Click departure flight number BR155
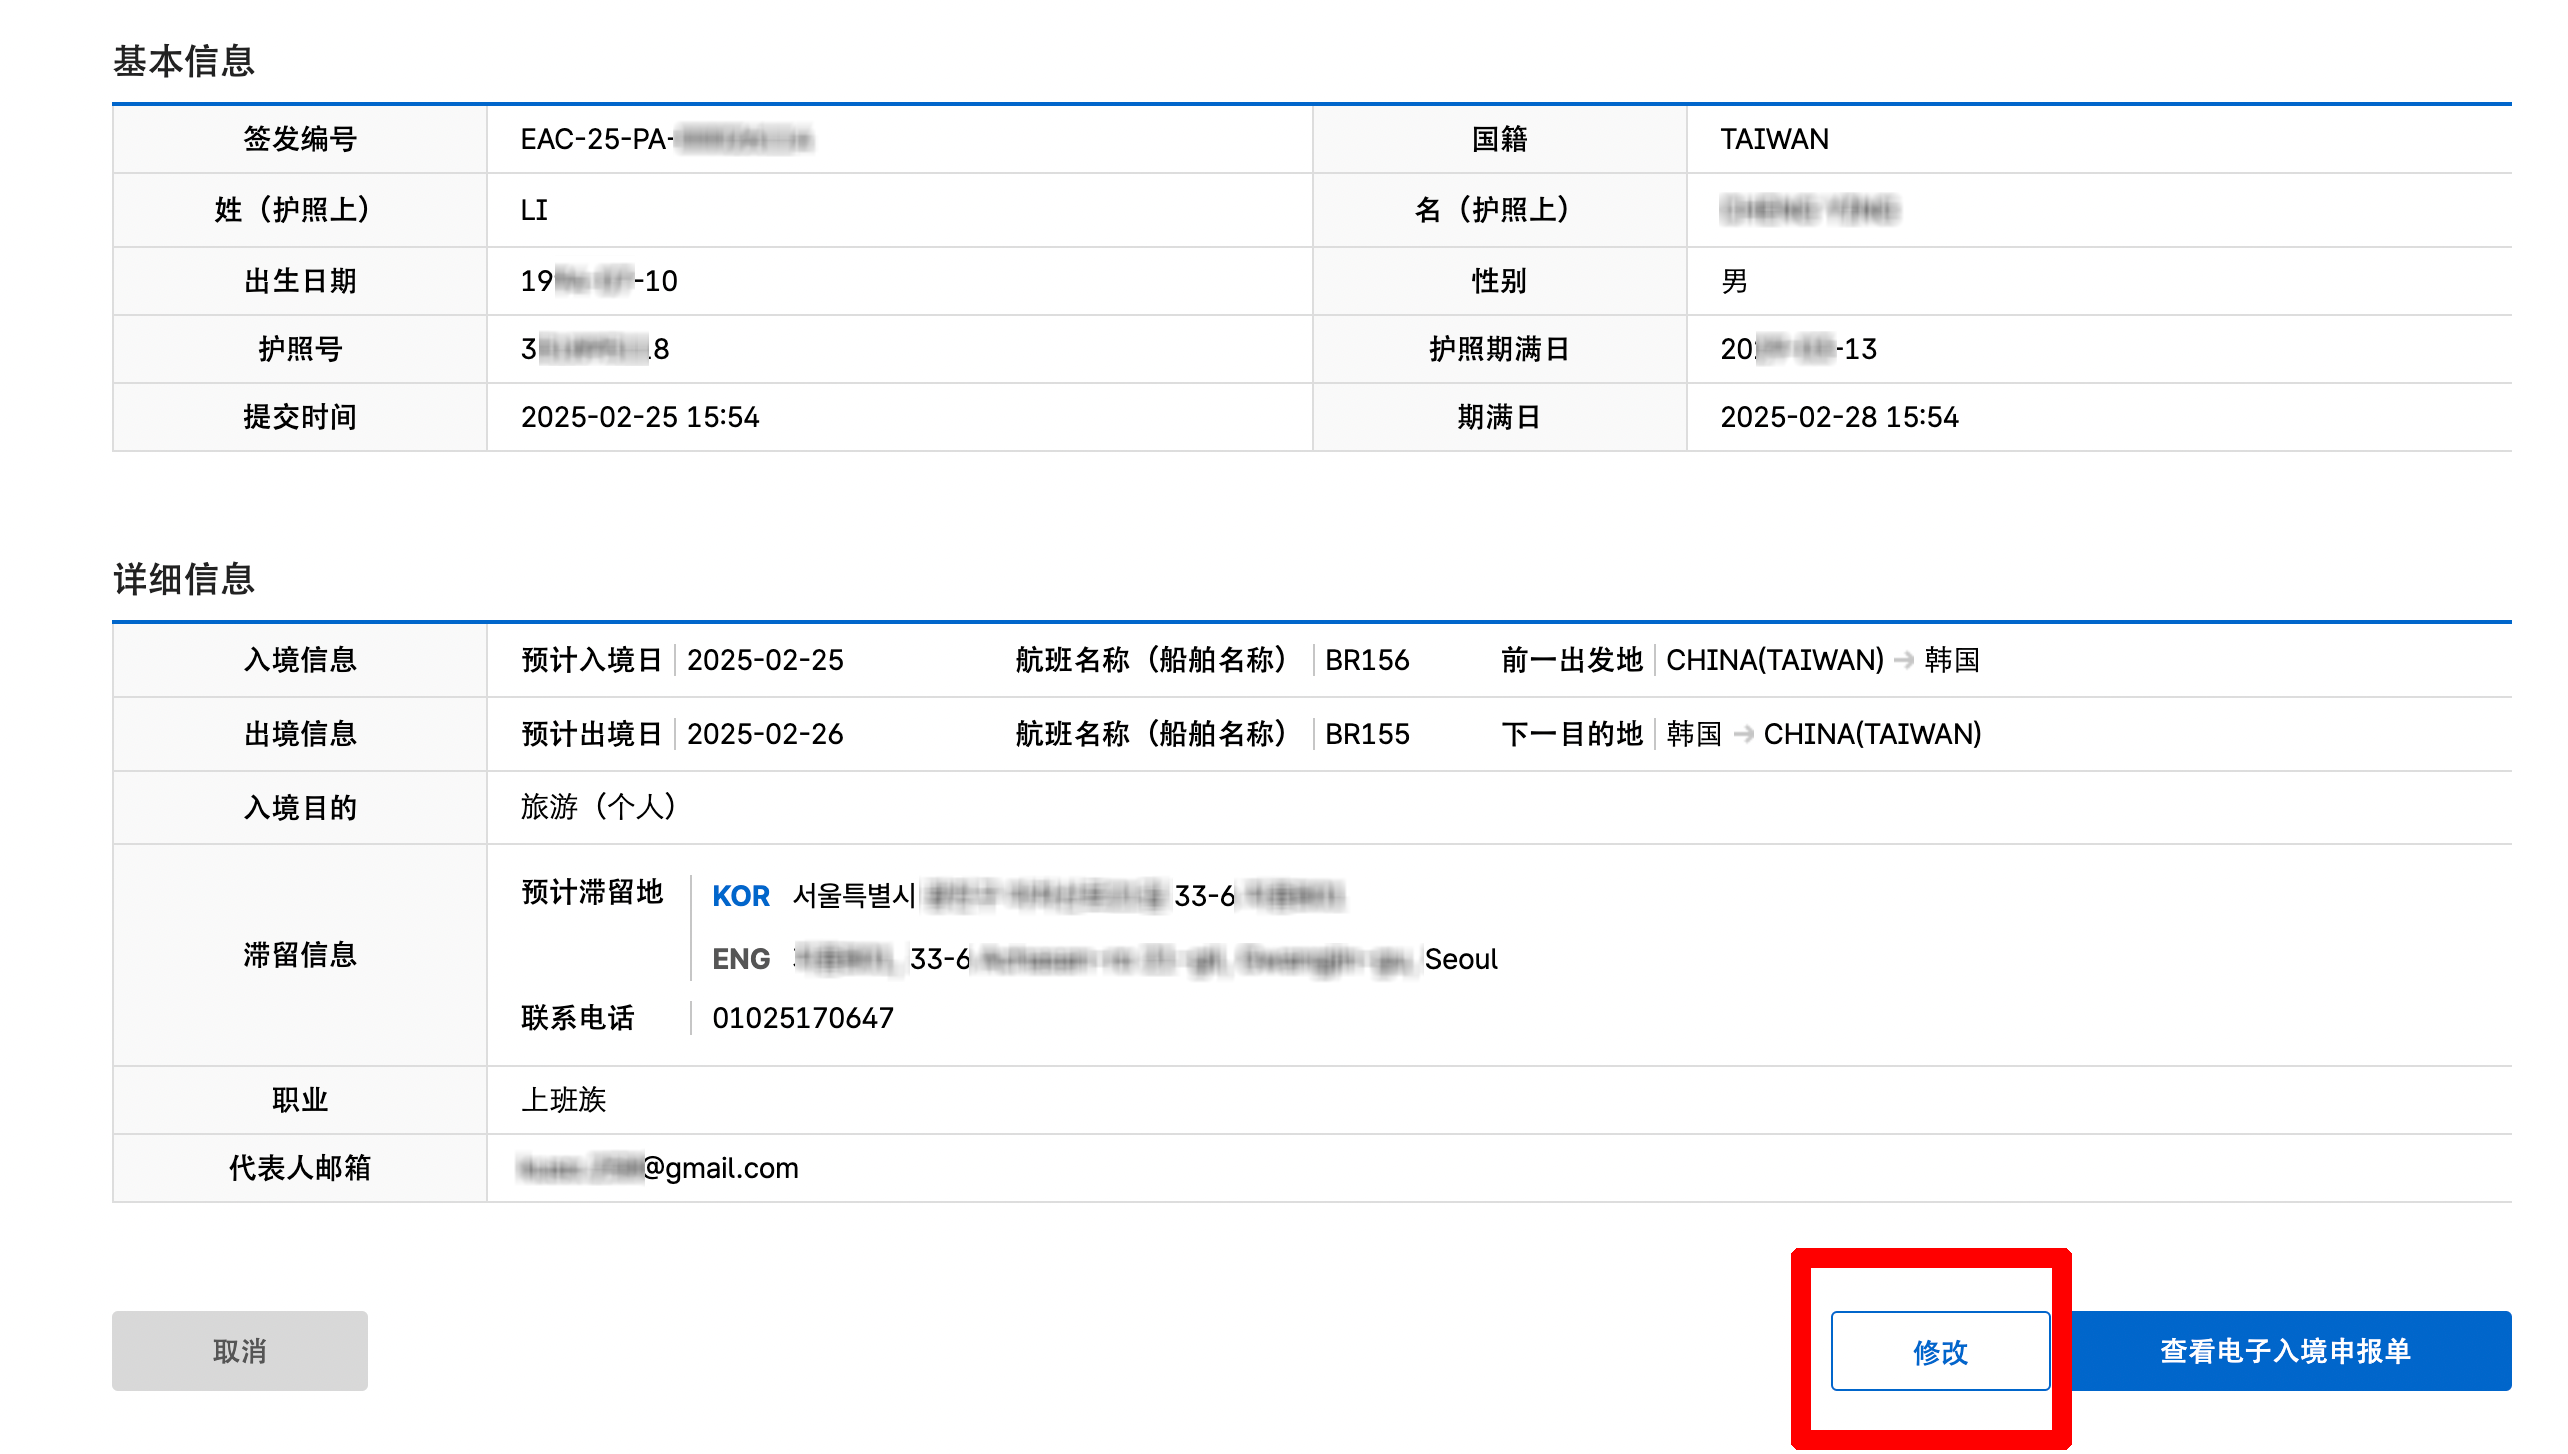Image resolution: width=2568 pixels, height=1454 pixels. [1366, 734]
